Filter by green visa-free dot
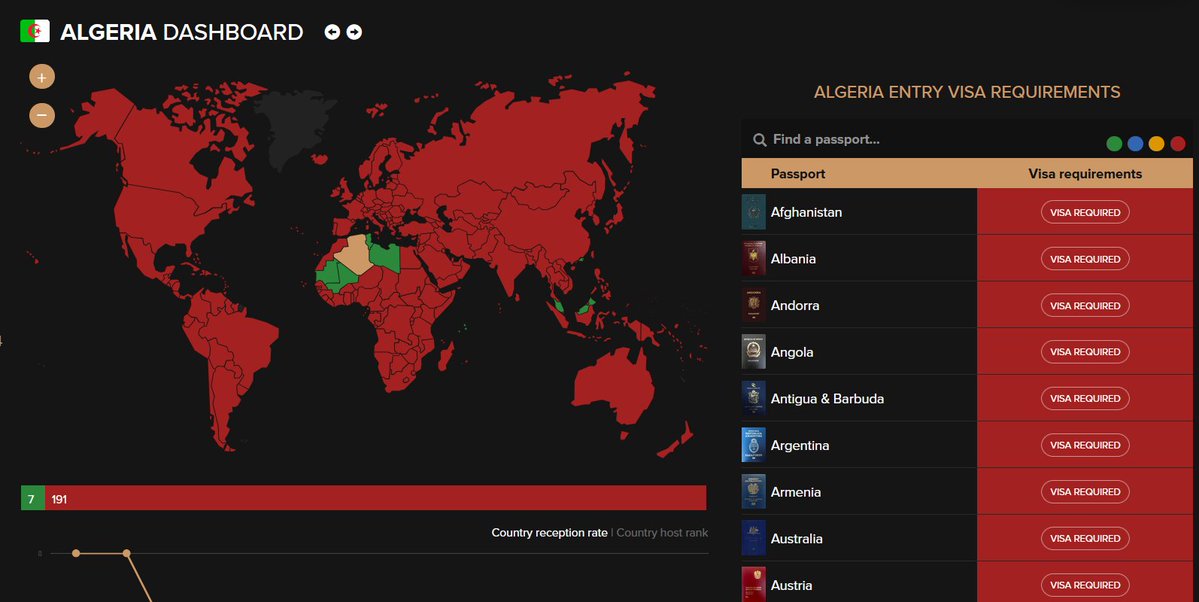Image resolution: width=1199 pixels, height=602 pixels. (1114, 143)
